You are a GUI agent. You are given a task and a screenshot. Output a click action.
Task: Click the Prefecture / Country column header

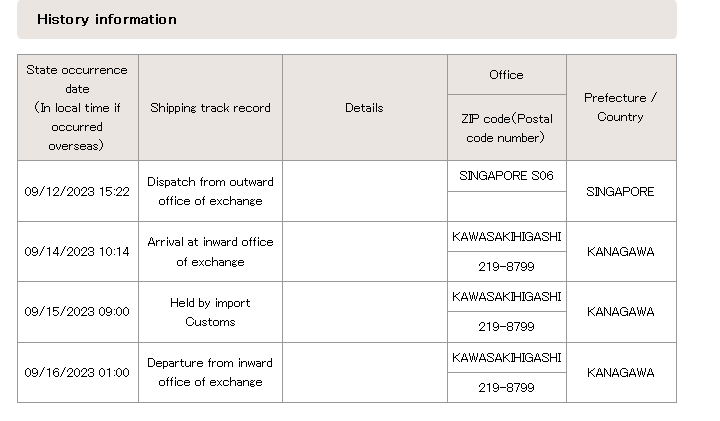tap(620, 107)
